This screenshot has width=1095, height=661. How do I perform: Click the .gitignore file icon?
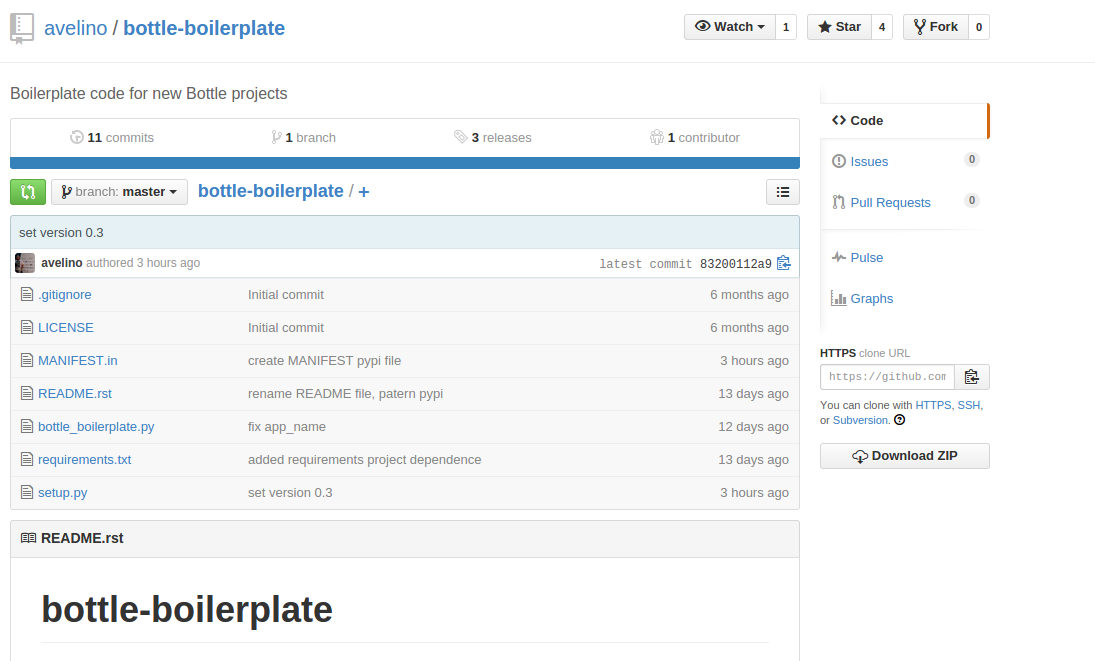27,295
